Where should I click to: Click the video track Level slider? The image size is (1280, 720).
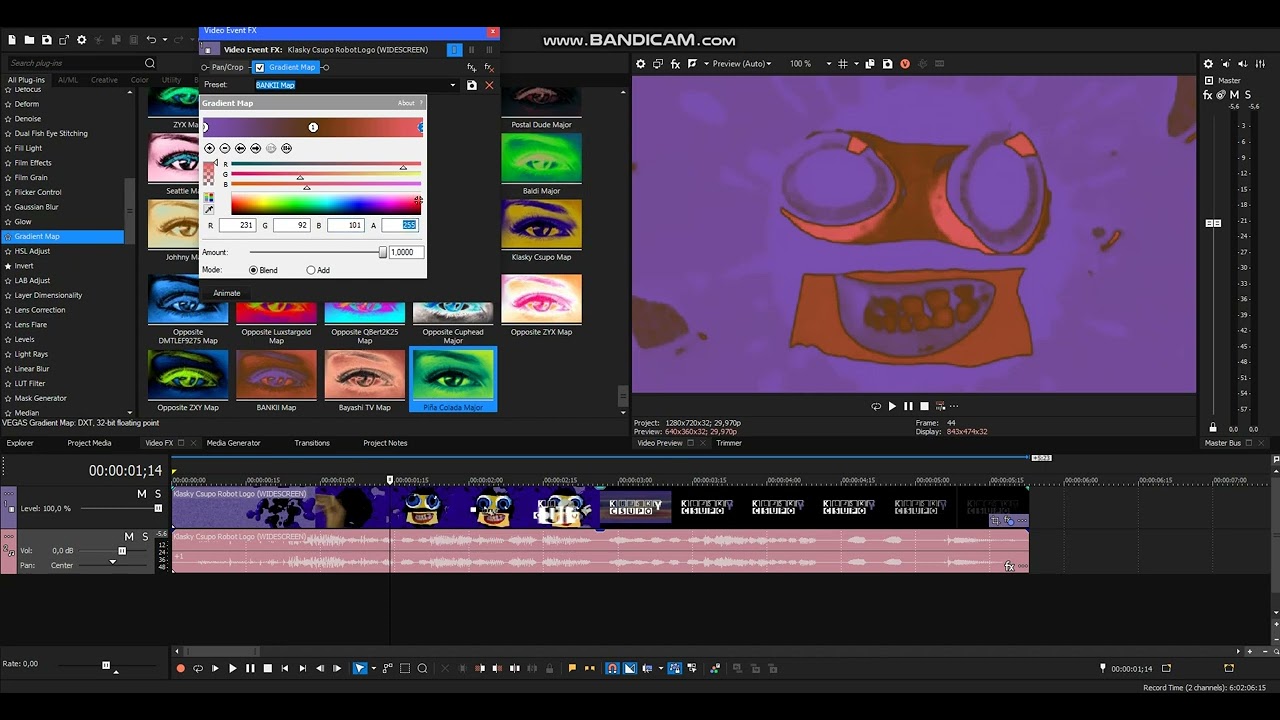(158, 508)
